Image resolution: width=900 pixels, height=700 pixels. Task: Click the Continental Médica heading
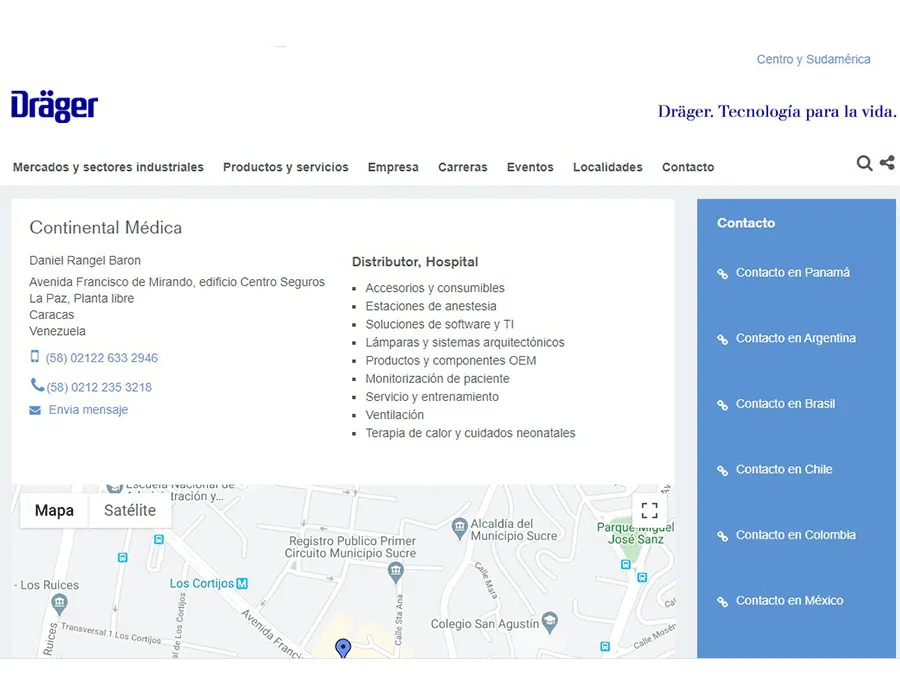click(x=106, y=228)
